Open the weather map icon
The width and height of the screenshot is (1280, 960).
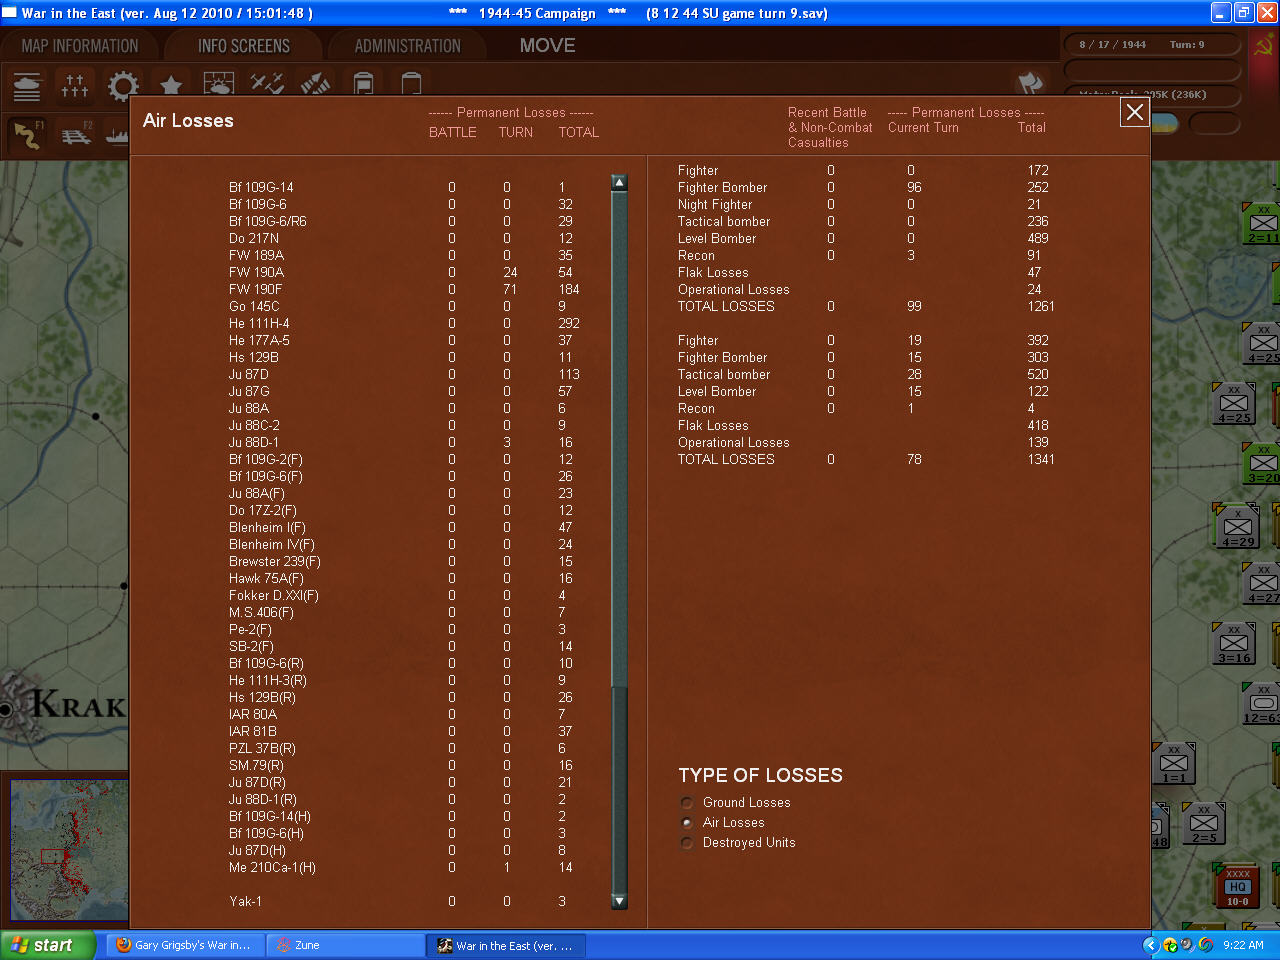coord(219,85)
